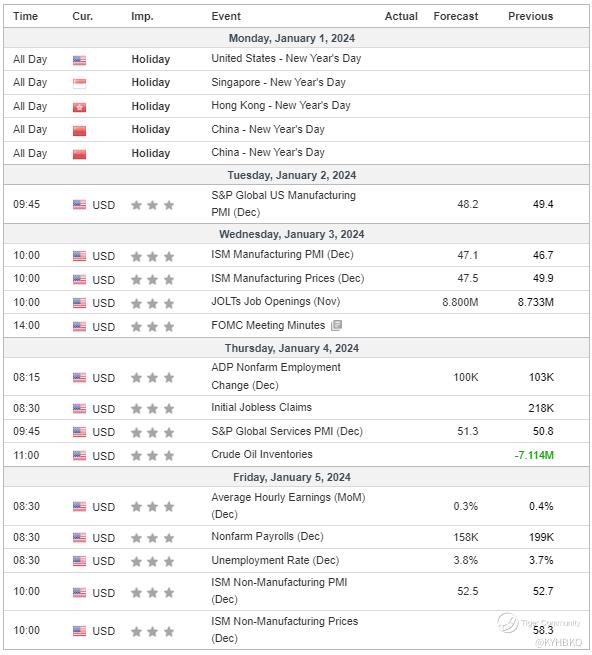Click the 14:00 time cell
Image resolution: width=592 pixels, height=655 pixels.
coord(27,325)
